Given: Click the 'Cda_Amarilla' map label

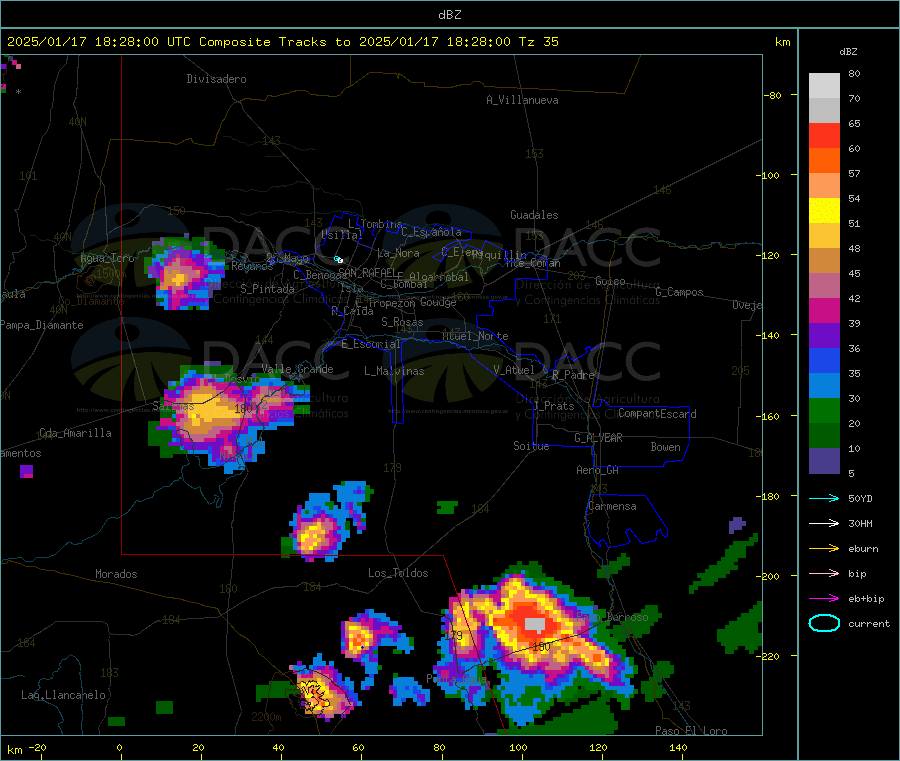Looking at the screenshot, I should point(75,433).
